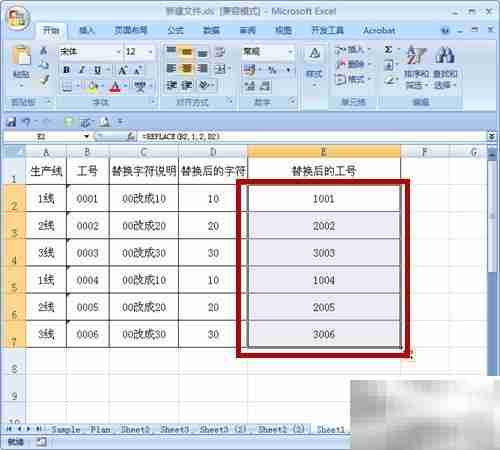Click the Insert cells 插入 button

353,50
